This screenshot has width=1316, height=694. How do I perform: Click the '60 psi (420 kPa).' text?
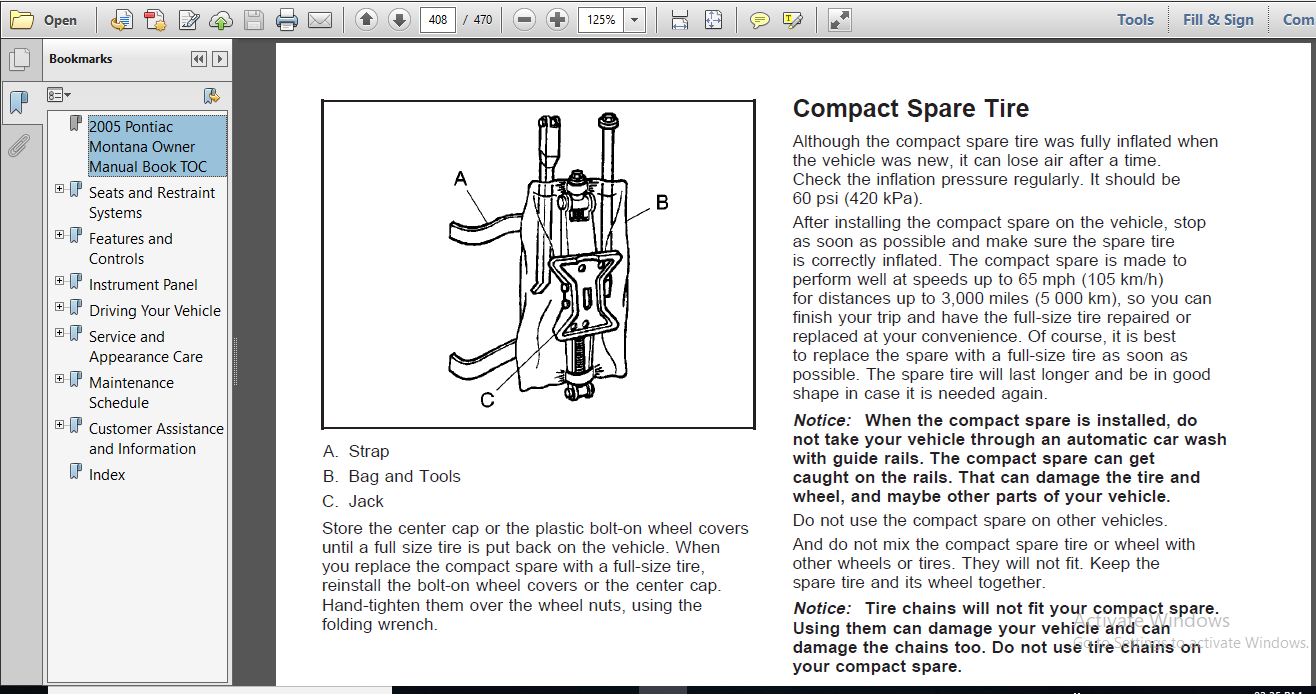click(857, 199)
